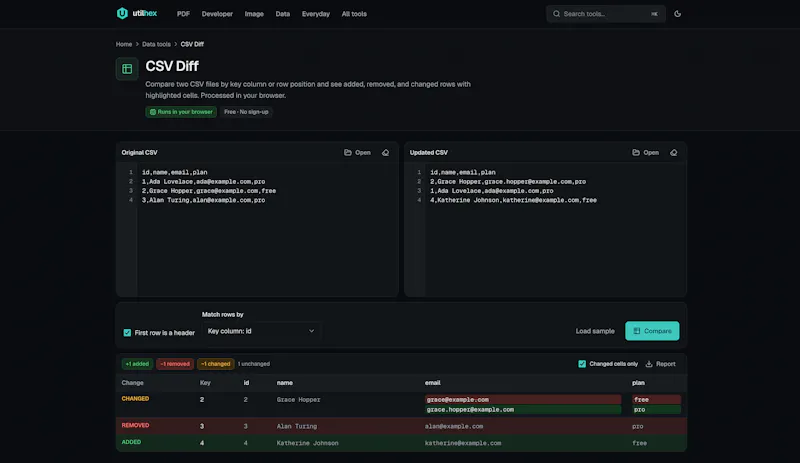Click katherine@example.com cell
Screen dimensions: 800x463
coord(463,443)
